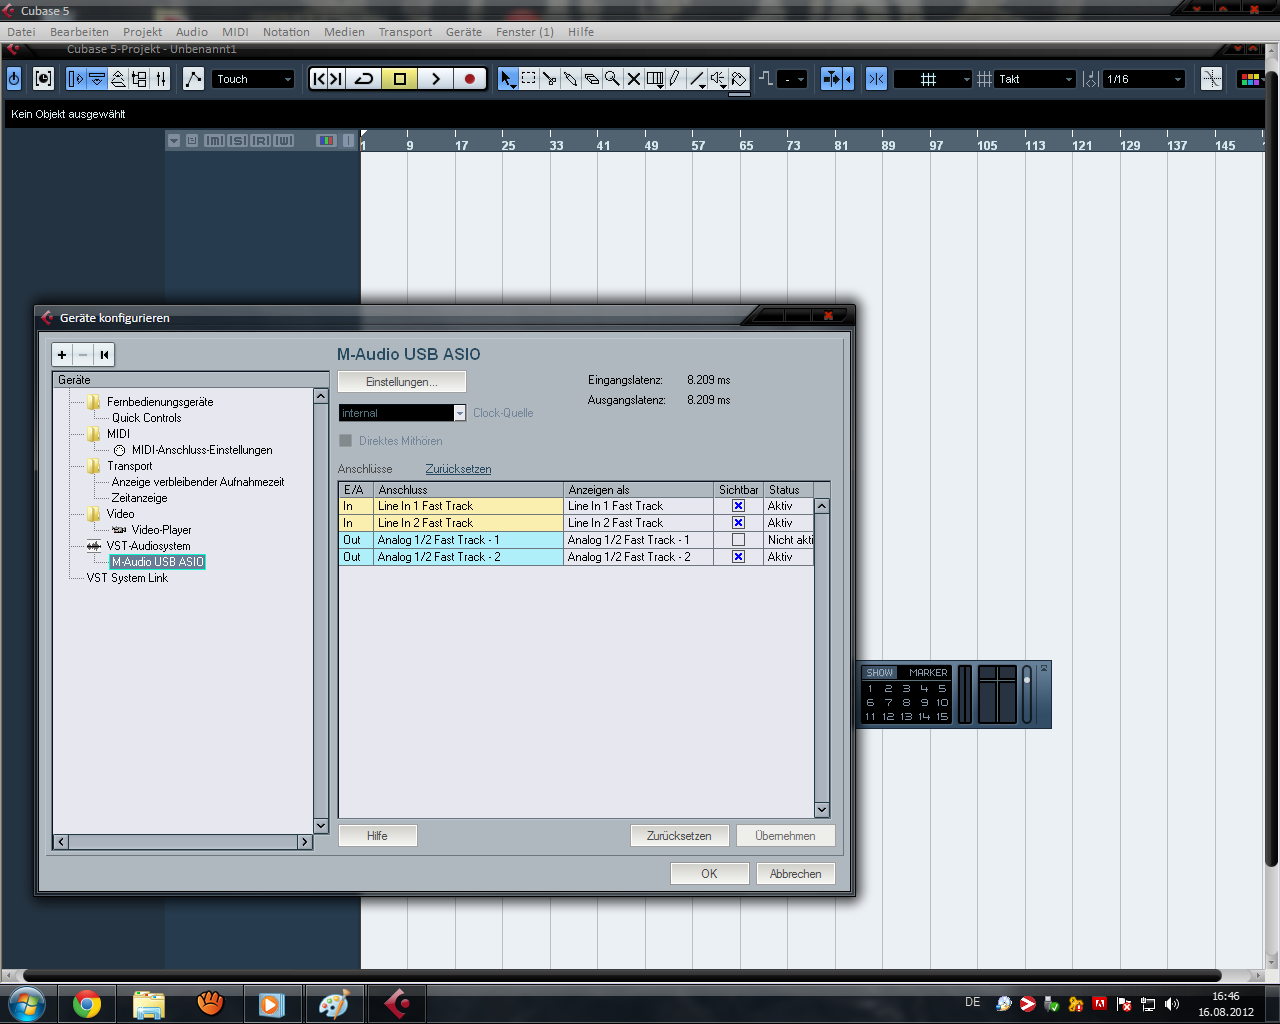Check Sichtbar for Analog 1/2 Fast Track - 1
This screenshot has width=1280, height=1024.
tap(738, 540)
